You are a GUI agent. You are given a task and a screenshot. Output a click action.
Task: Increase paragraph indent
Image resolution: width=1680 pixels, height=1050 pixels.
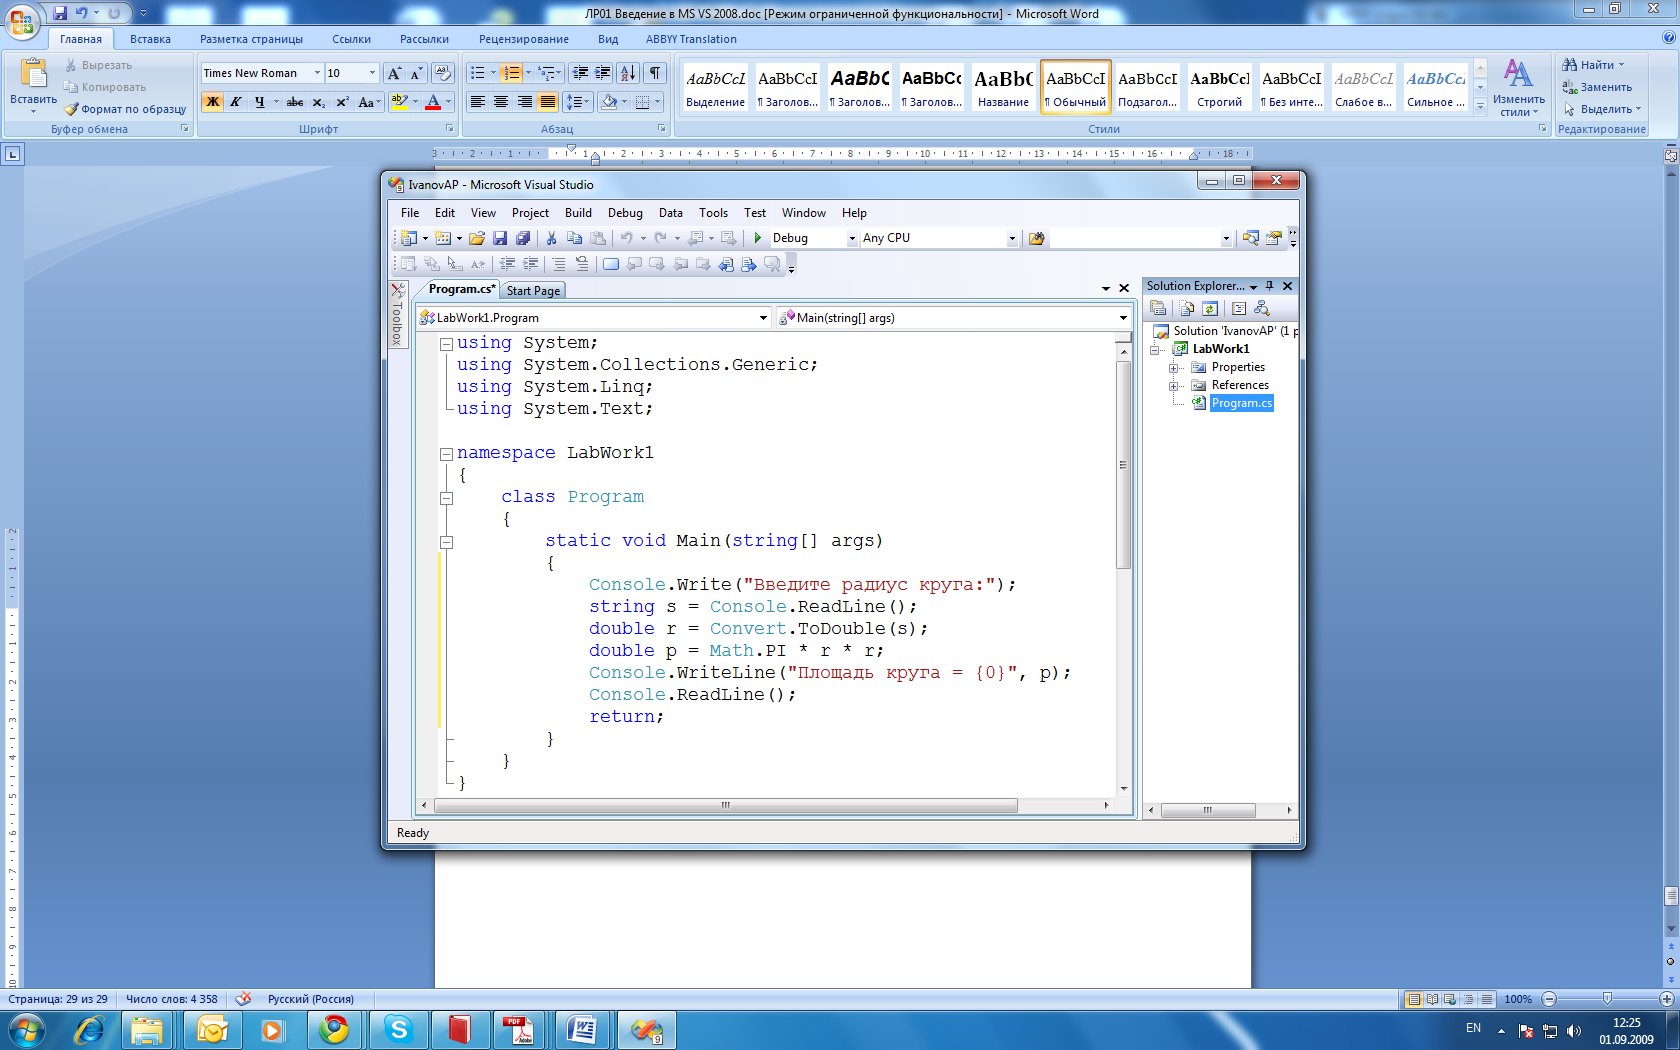(603, 73)
